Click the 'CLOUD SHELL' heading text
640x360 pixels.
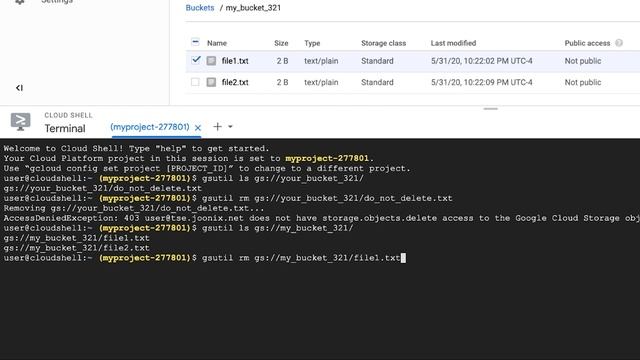pos(68,116)
